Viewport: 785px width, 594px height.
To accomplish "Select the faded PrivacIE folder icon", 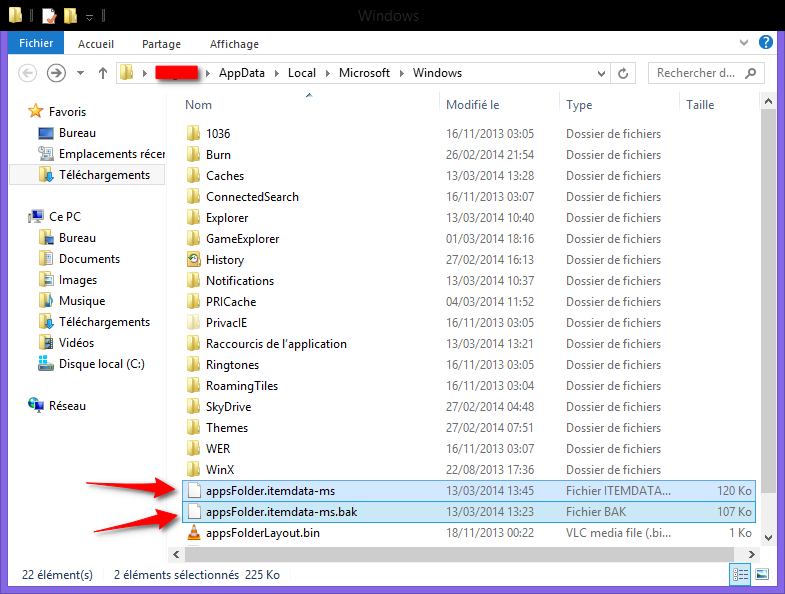I will click(193, 323).
